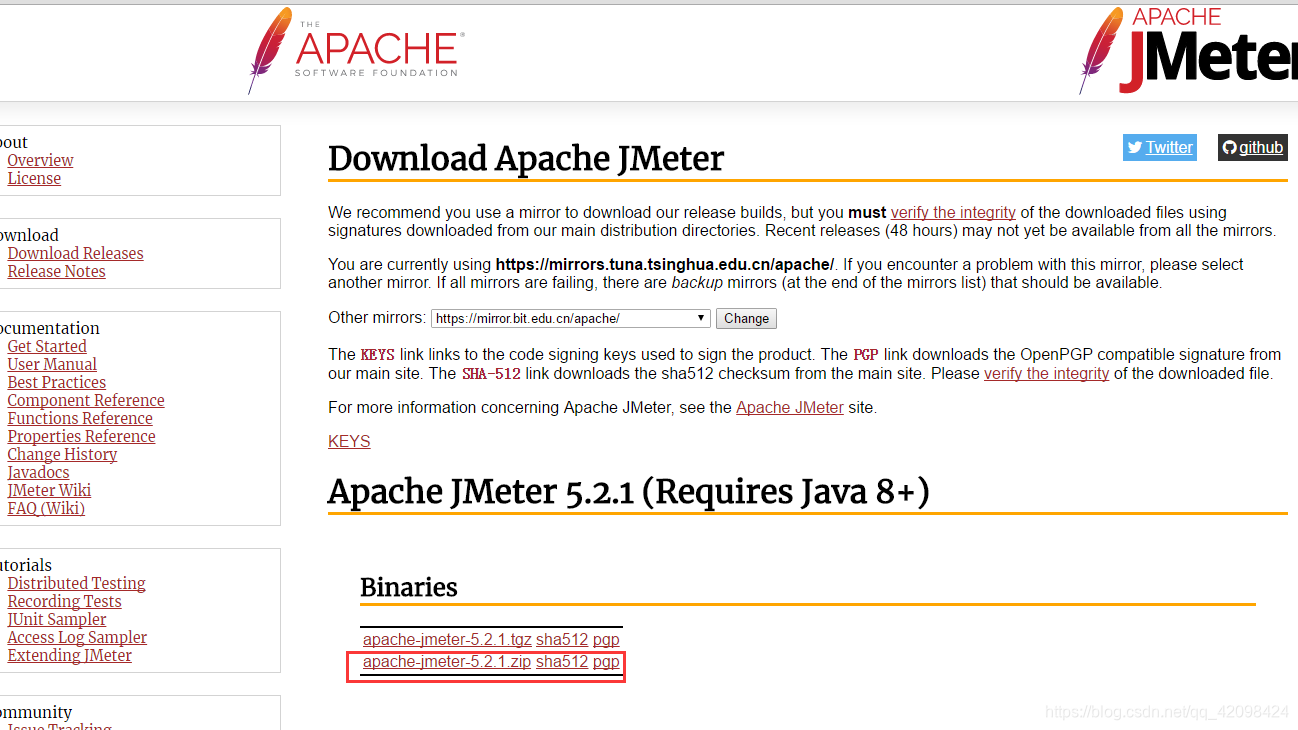Click the mirrors.tuna.tsinghua.edu.cn URL text
Viewport: 1298px width, 730px height.
pos(664,264)
